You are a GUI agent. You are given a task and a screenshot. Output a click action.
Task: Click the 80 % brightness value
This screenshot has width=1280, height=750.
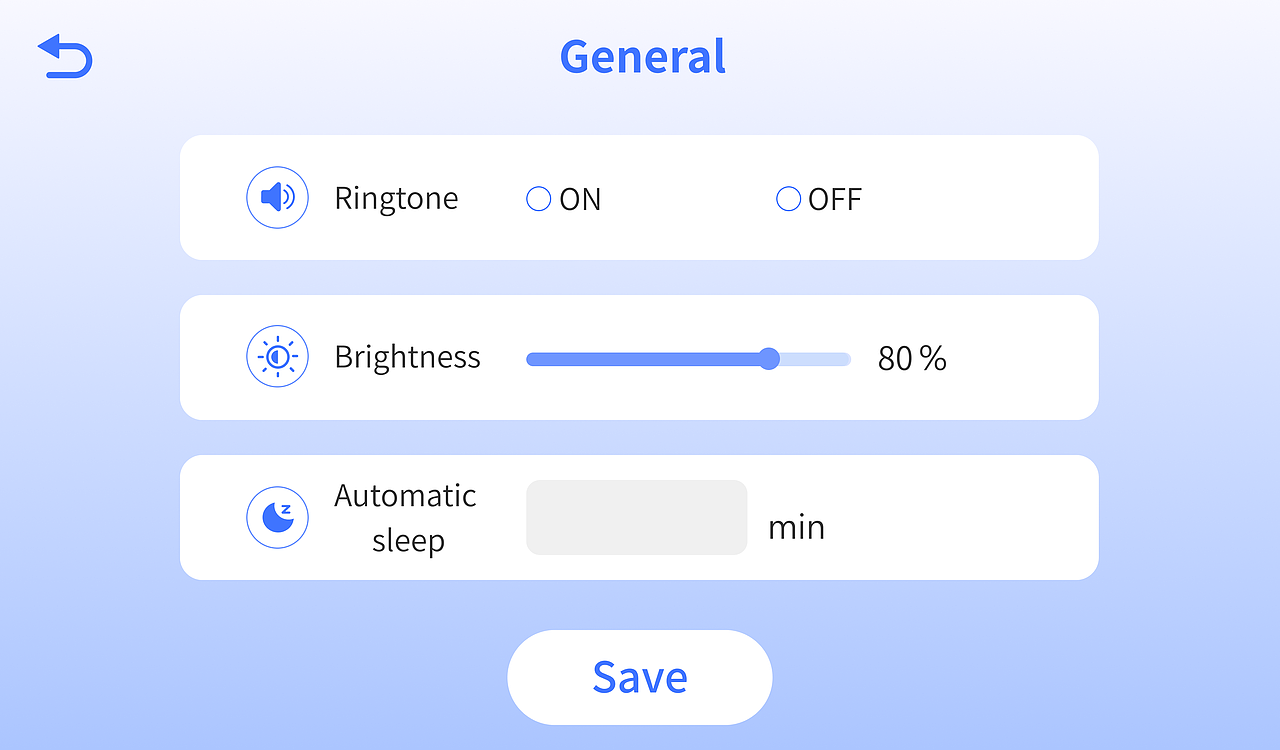point(912,358)
